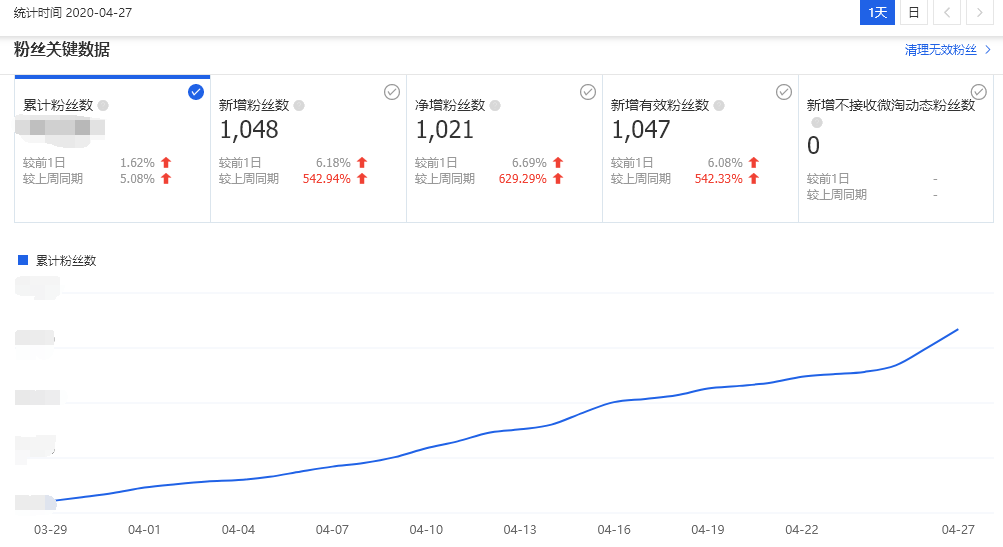Click the 04-16 label on x-axis
The height and width of the screenshot is (547, 1003).
tap(613, 530)
